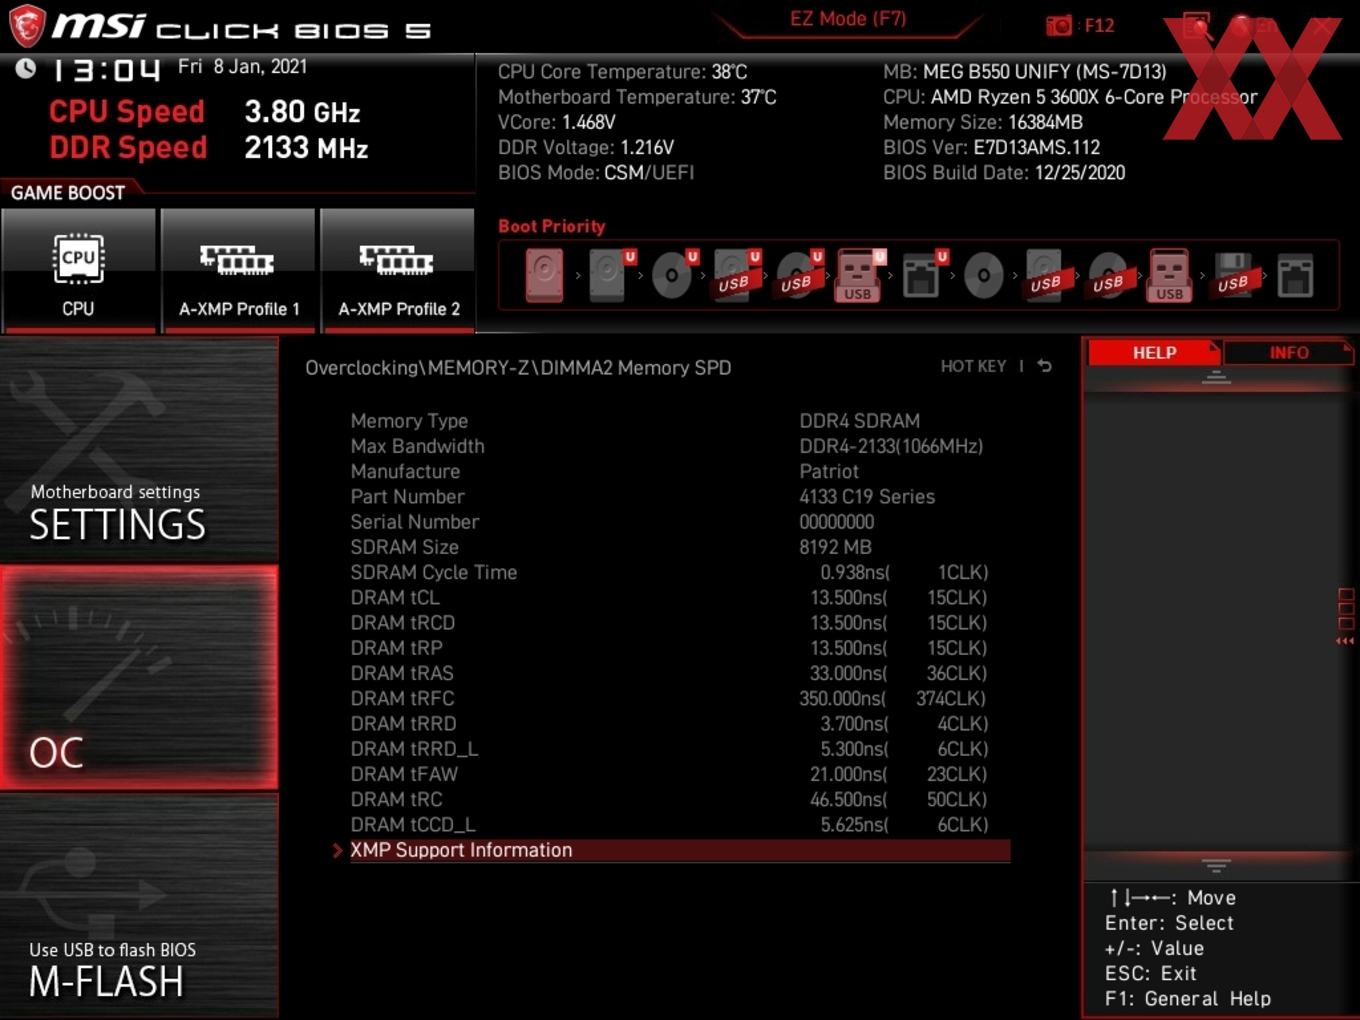Image resolution: width=1360 pixels, height=1020 pixels.
Task: Click the Boot Priority heading
Action: 552,226
